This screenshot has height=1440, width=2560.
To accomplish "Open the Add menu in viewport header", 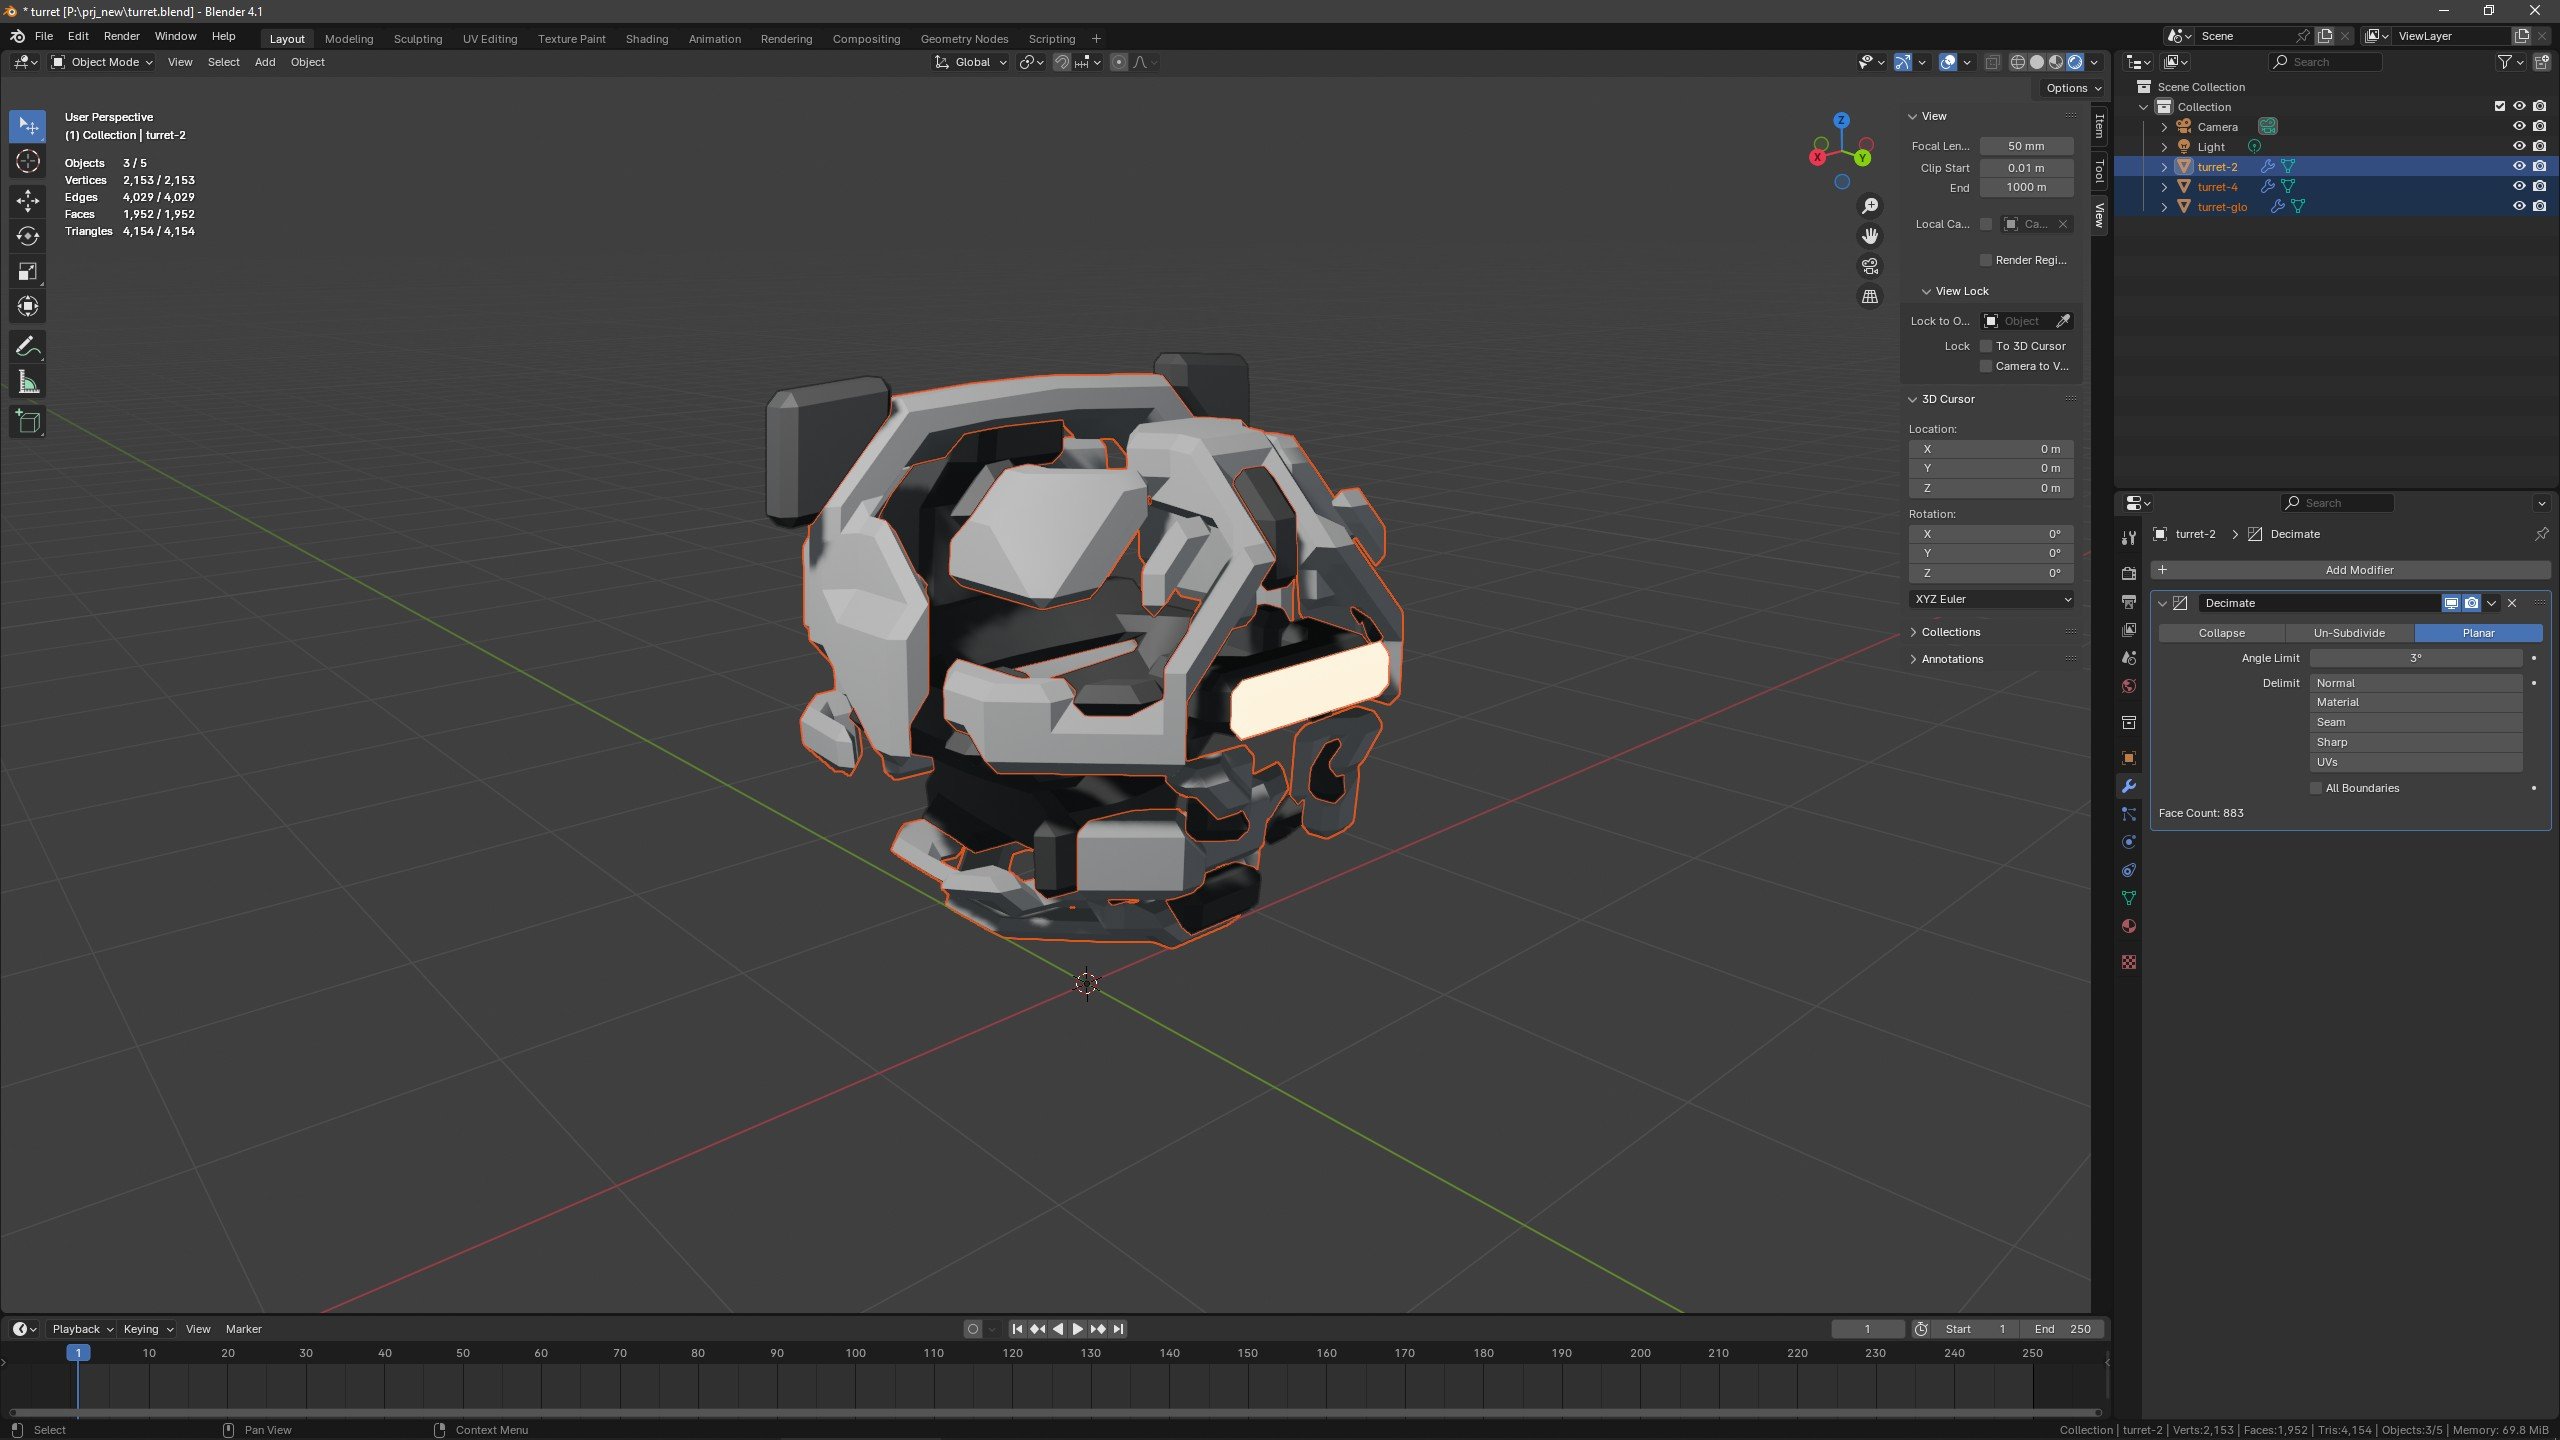I will pyautogui.click(x=265, y=62).
